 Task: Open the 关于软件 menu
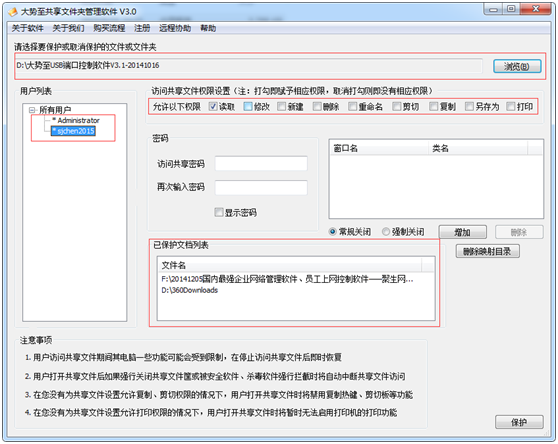point(27,28)
